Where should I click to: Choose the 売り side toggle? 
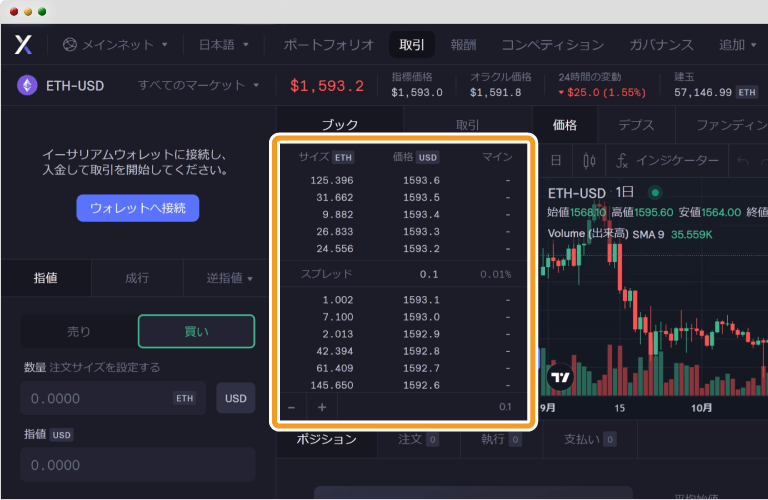pos(79,332)
